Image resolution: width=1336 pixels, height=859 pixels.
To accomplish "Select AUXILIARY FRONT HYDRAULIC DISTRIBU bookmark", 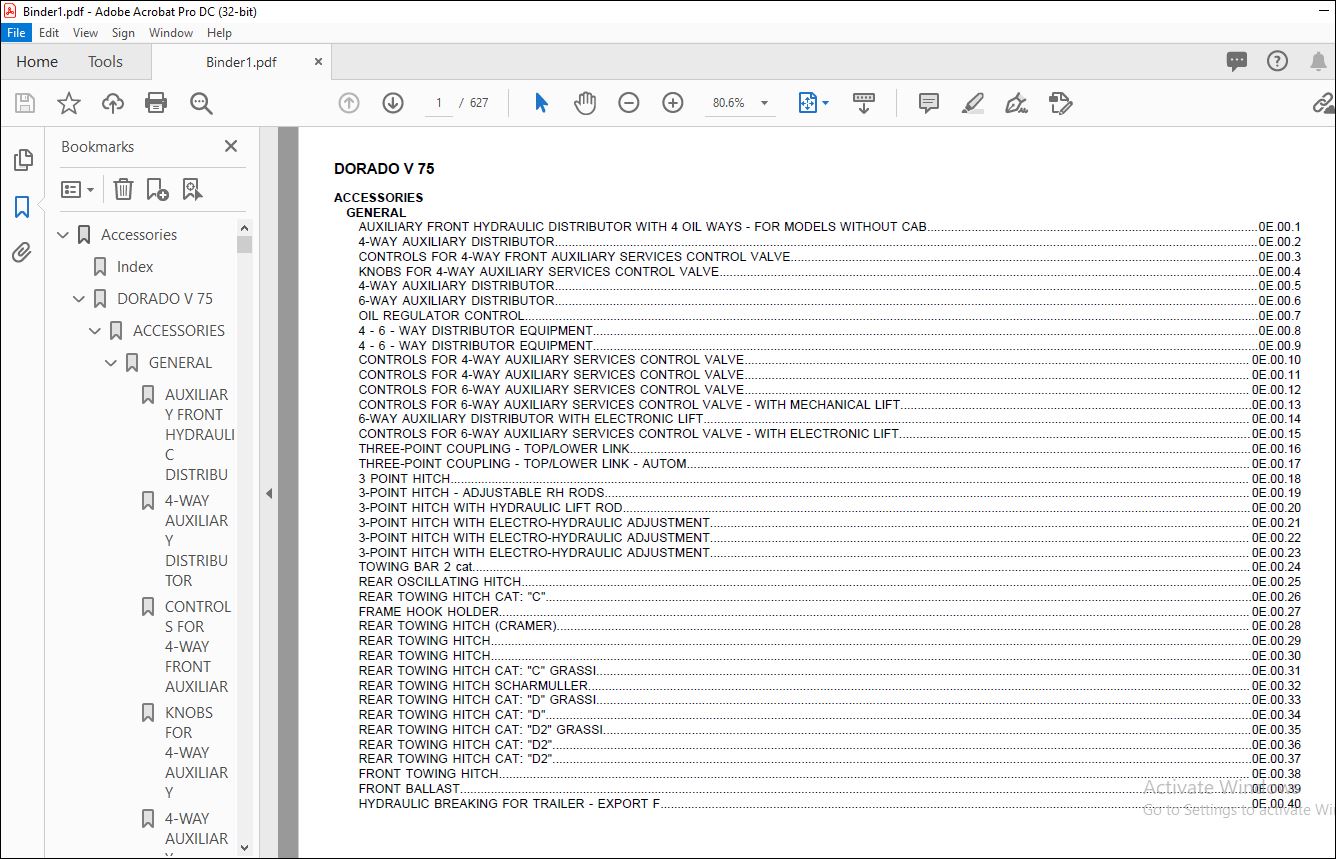I will point(199,434).
